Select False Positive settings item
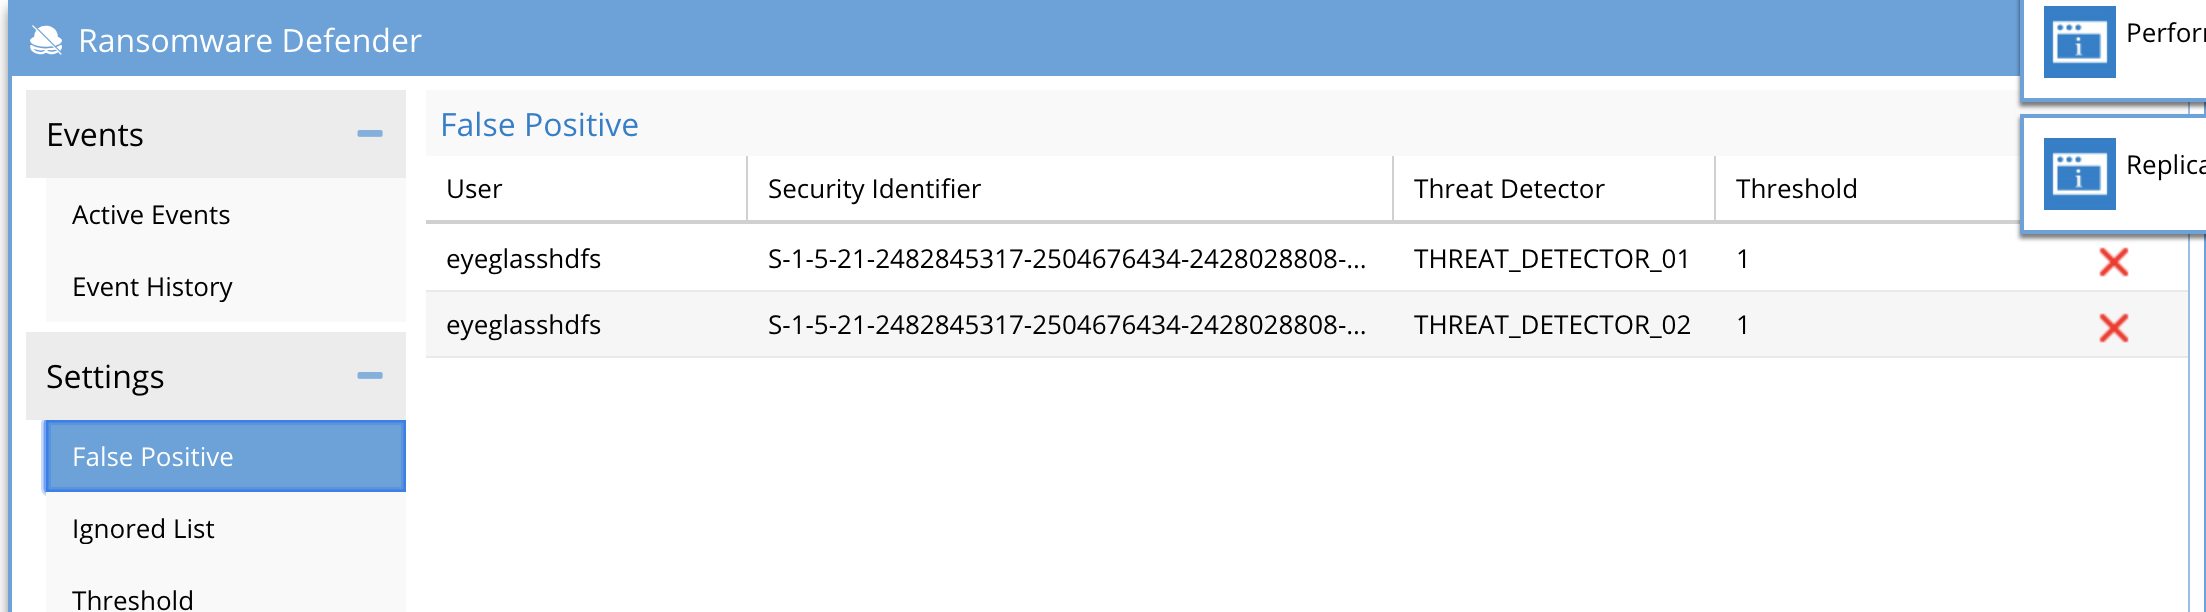This screenshot has height=612, width=2206. (152, 457)
